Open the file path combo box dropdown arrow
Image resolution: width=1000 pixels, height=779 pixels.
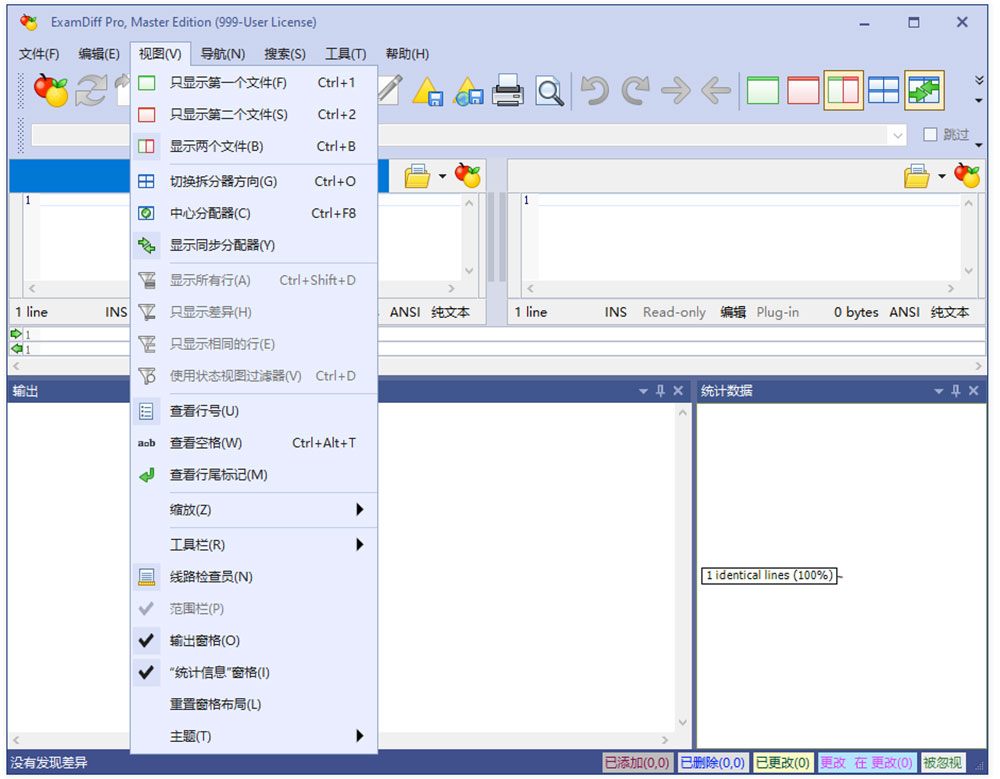897,135
